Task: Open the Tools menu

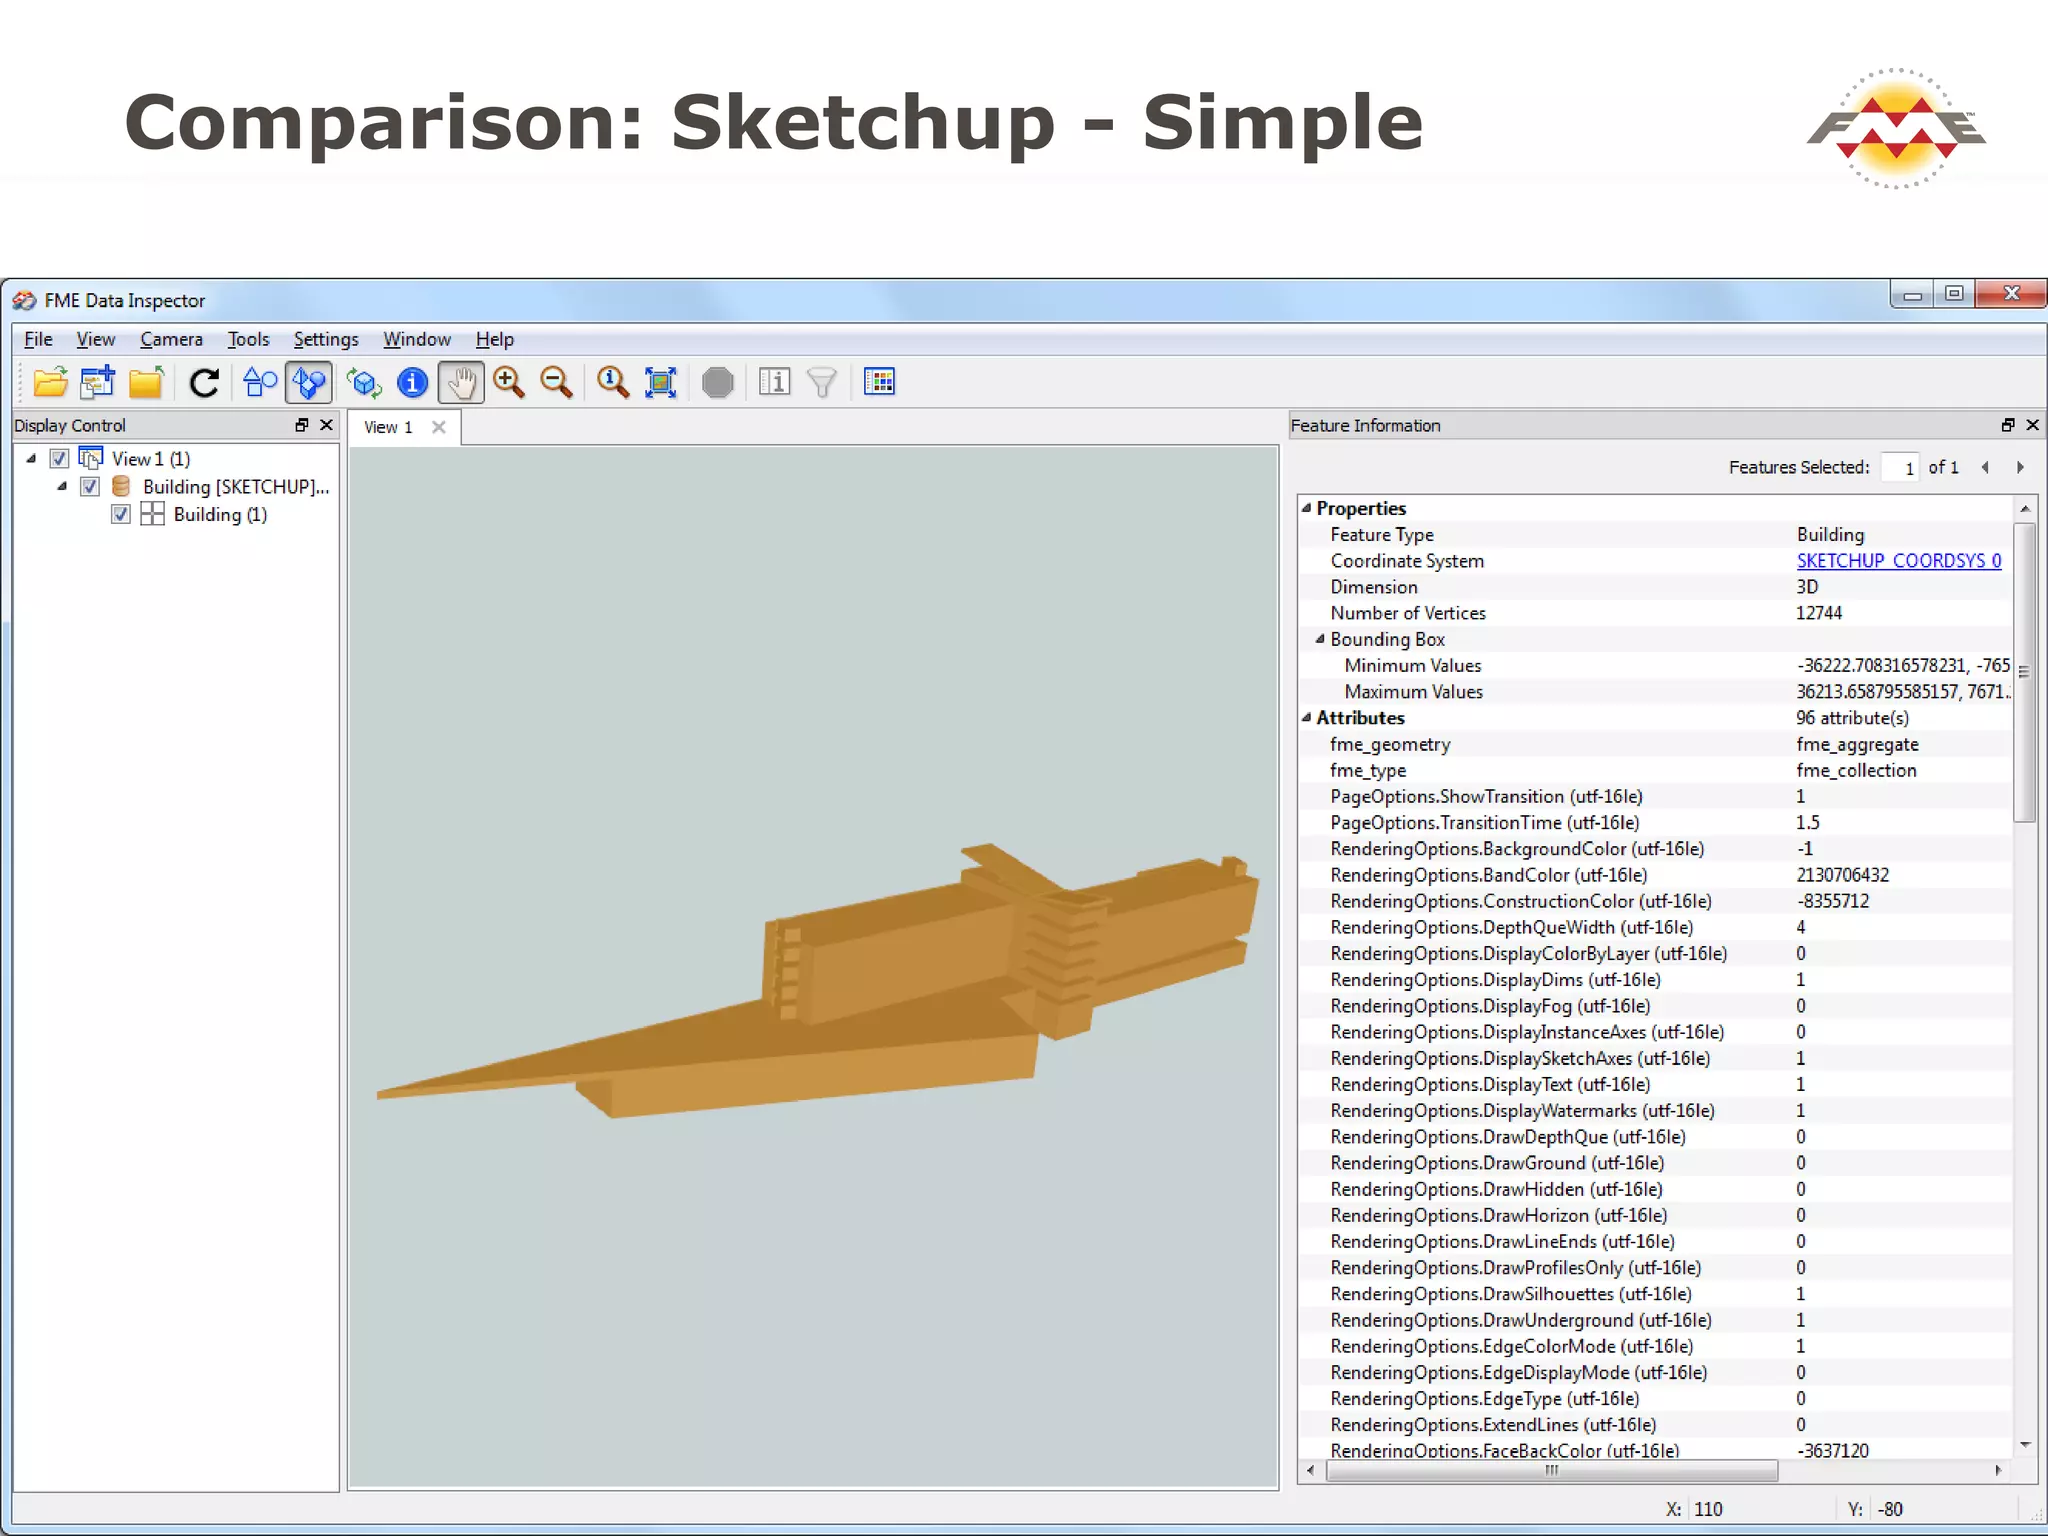Action: pos(248,340)
